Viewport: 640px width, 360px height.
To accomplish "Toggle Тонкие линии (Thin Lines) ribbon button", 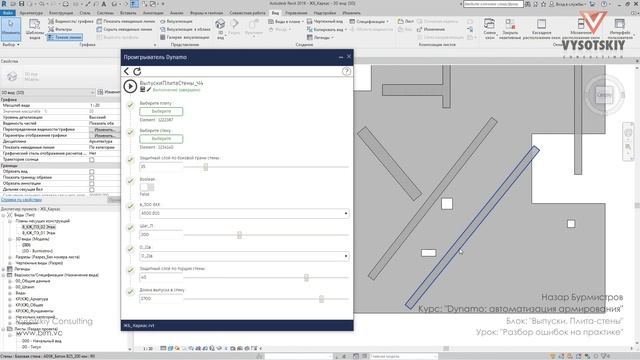I will pos(64,37).
